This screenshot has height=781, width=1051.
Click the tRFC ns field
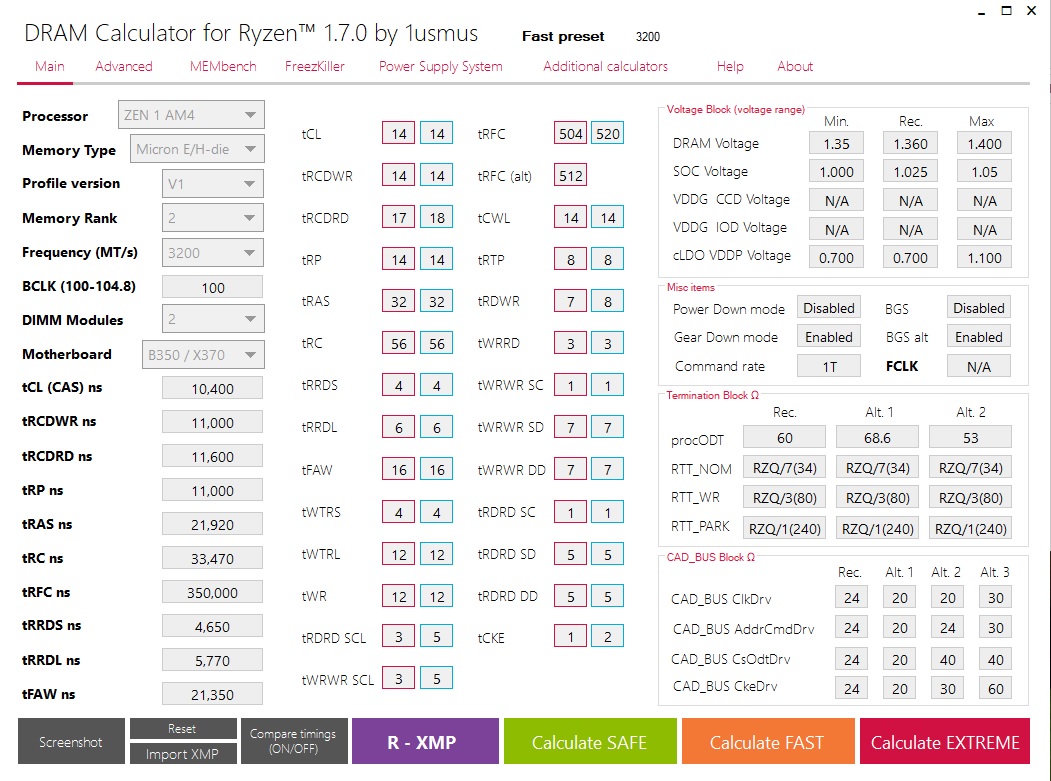click(x=212, y=593)
